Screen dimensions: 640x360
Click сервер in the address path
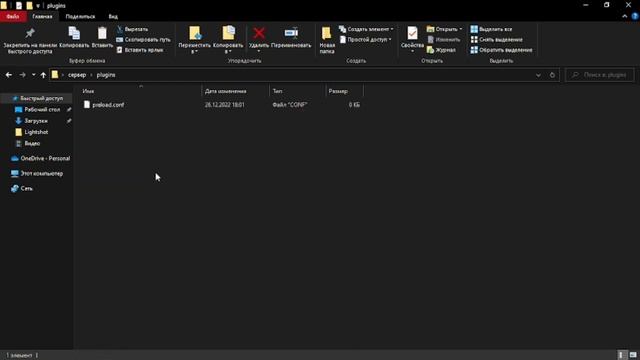[x=77, y=75]
